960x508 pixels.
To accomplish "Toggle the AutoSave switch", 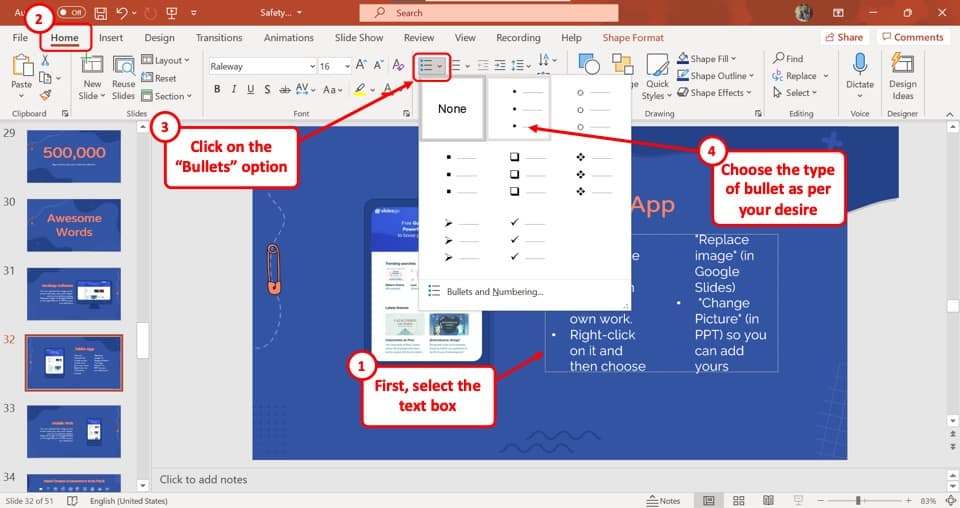I will click(71, 12).
